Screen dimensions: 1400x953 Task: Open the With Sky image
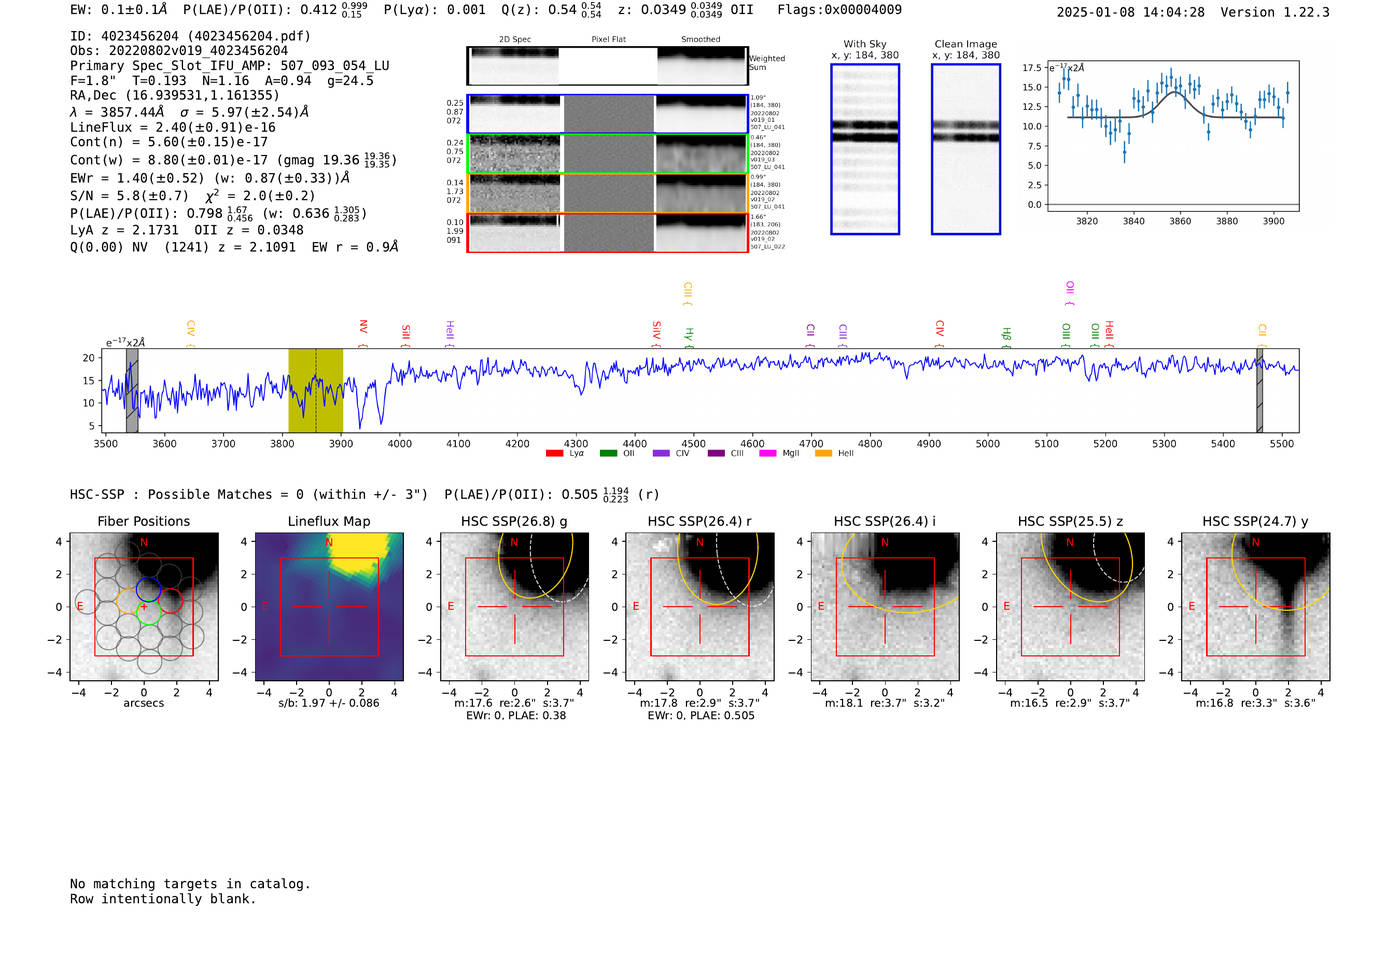865,149
